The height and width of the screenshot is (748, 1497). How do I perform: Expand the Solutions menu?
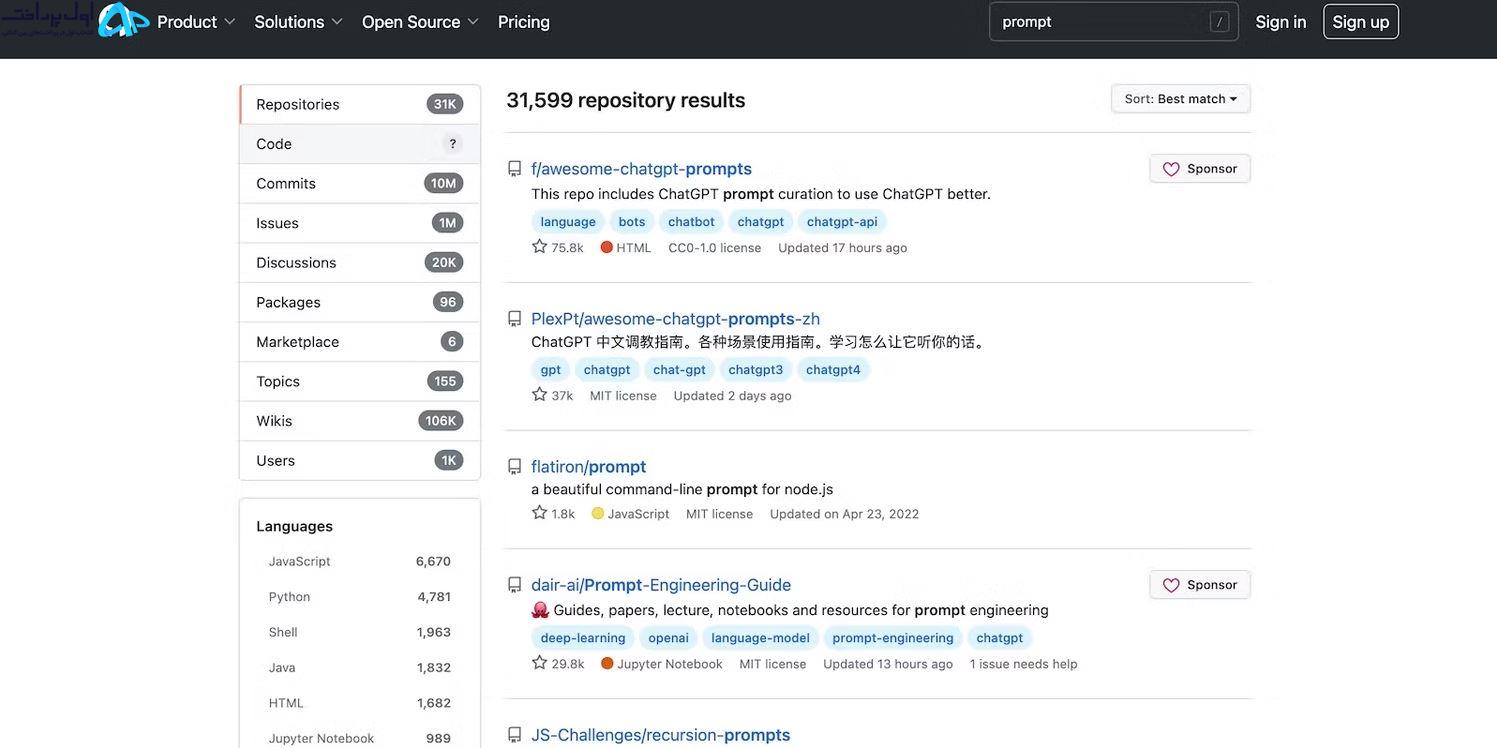pos(298,22)
